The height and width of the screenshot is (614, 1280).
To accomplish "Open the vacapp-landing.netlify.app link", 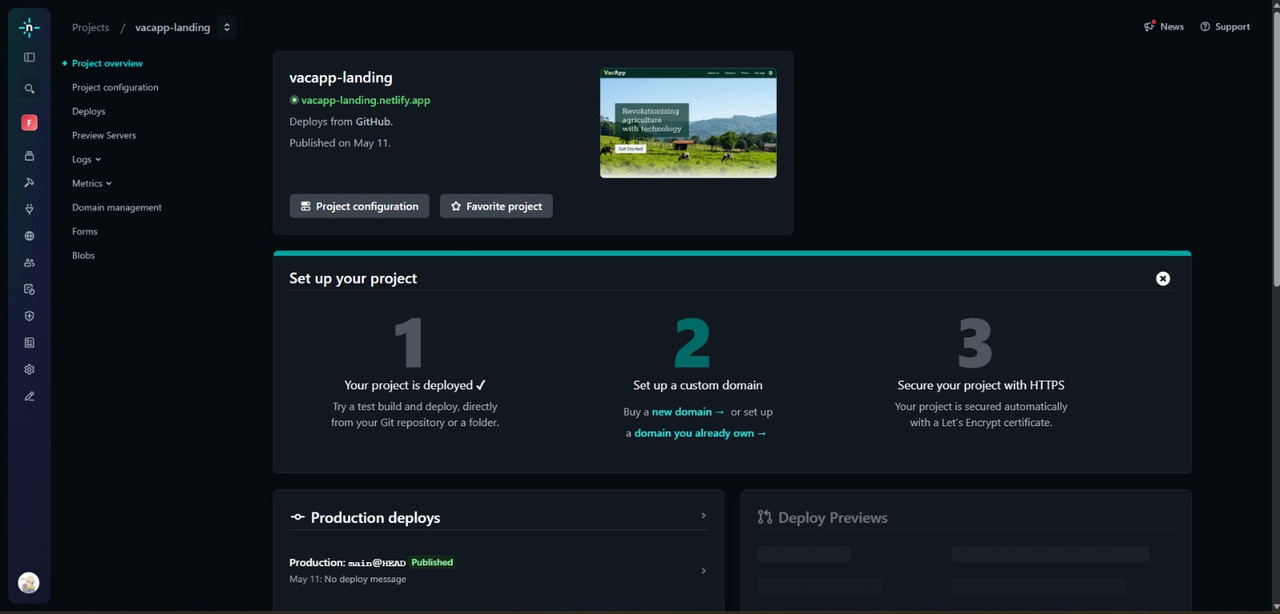I will [366, 100].
